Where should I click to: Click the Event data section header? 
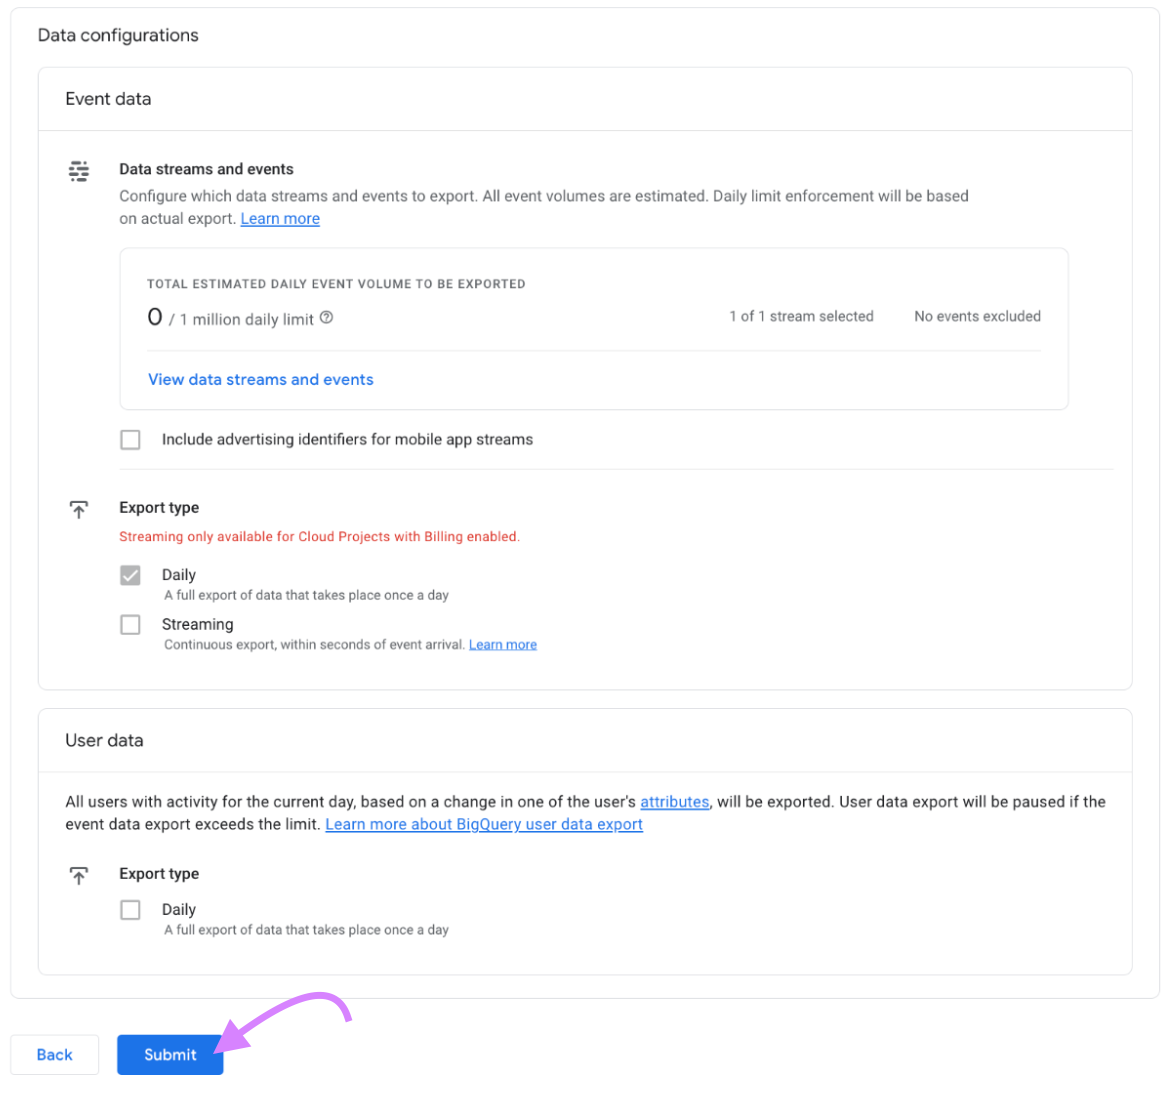[x=108, y=98]
